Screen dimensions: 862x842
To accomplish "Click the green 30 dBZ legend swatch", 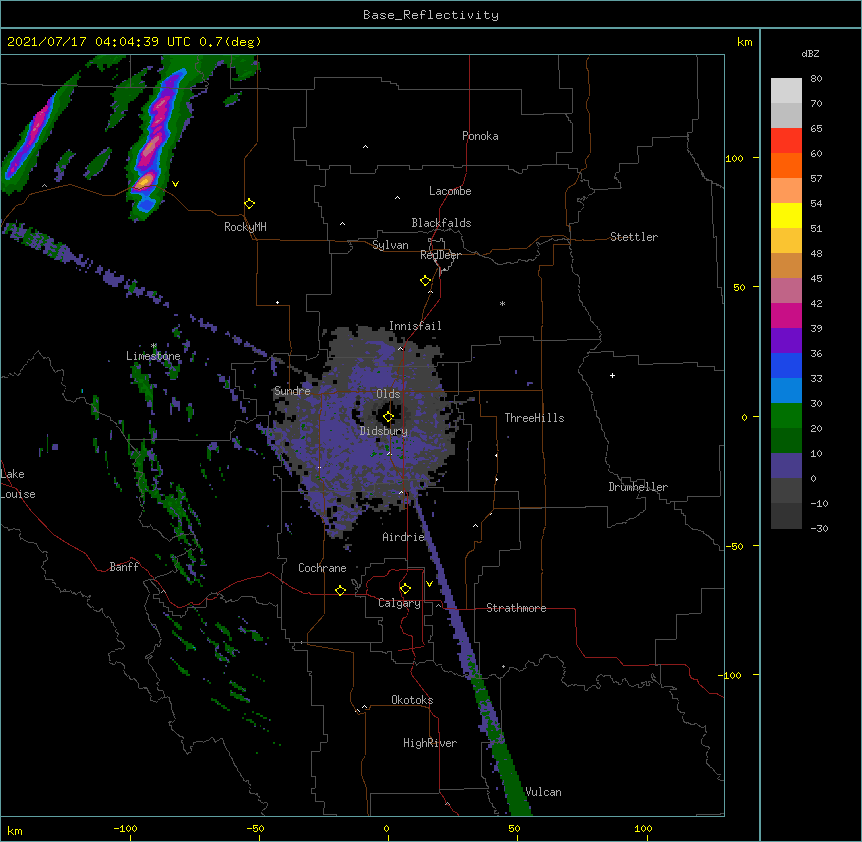I will click(786, 416).
